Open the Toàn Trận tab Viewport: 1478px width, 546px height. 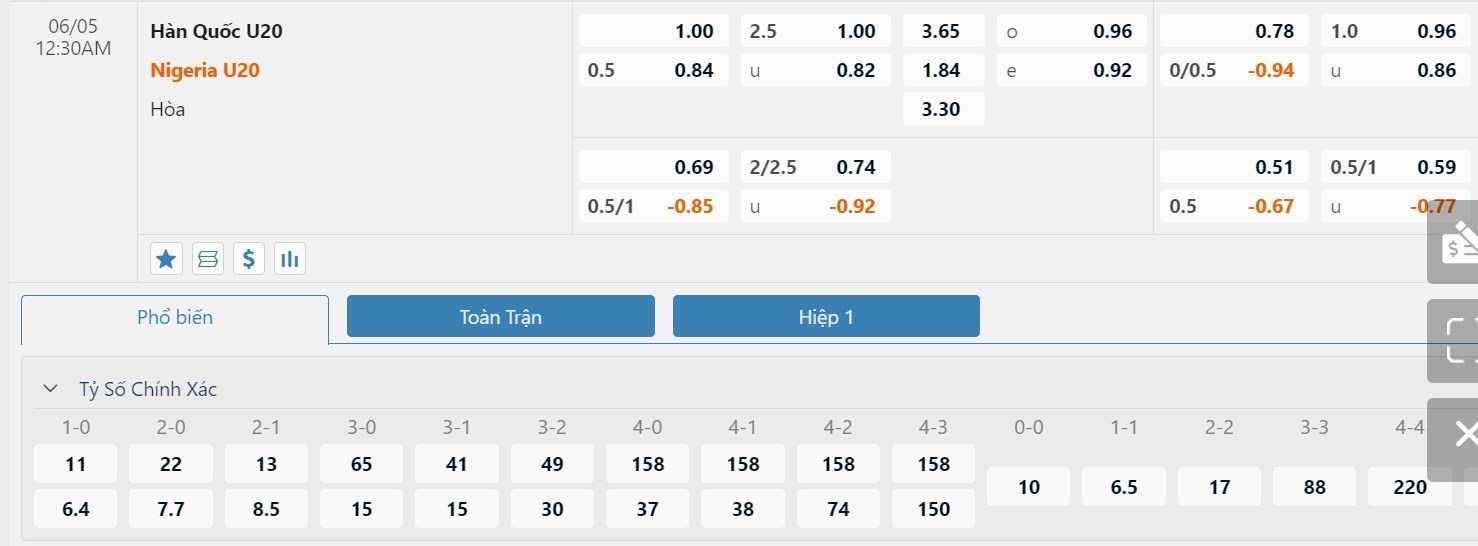[x=500, y=317]
